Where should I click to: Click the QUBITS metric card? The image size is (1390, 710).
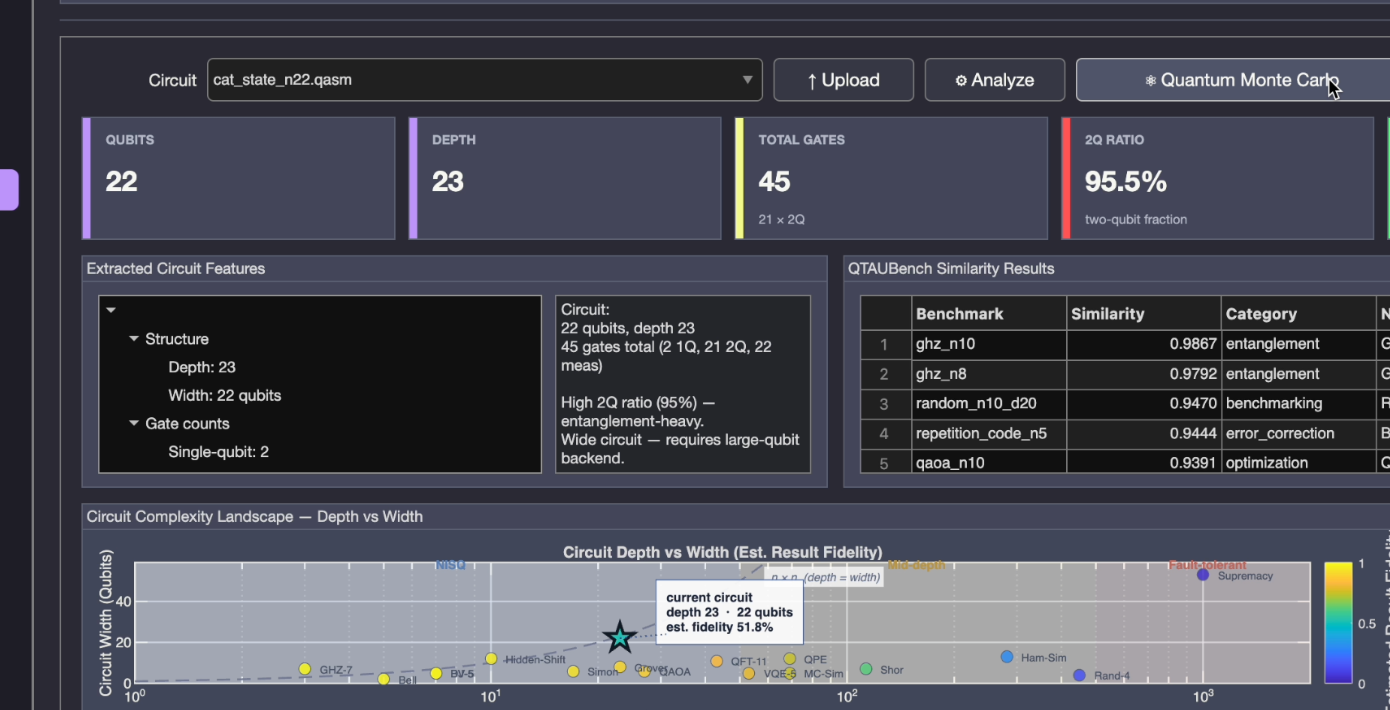[238, 178]
